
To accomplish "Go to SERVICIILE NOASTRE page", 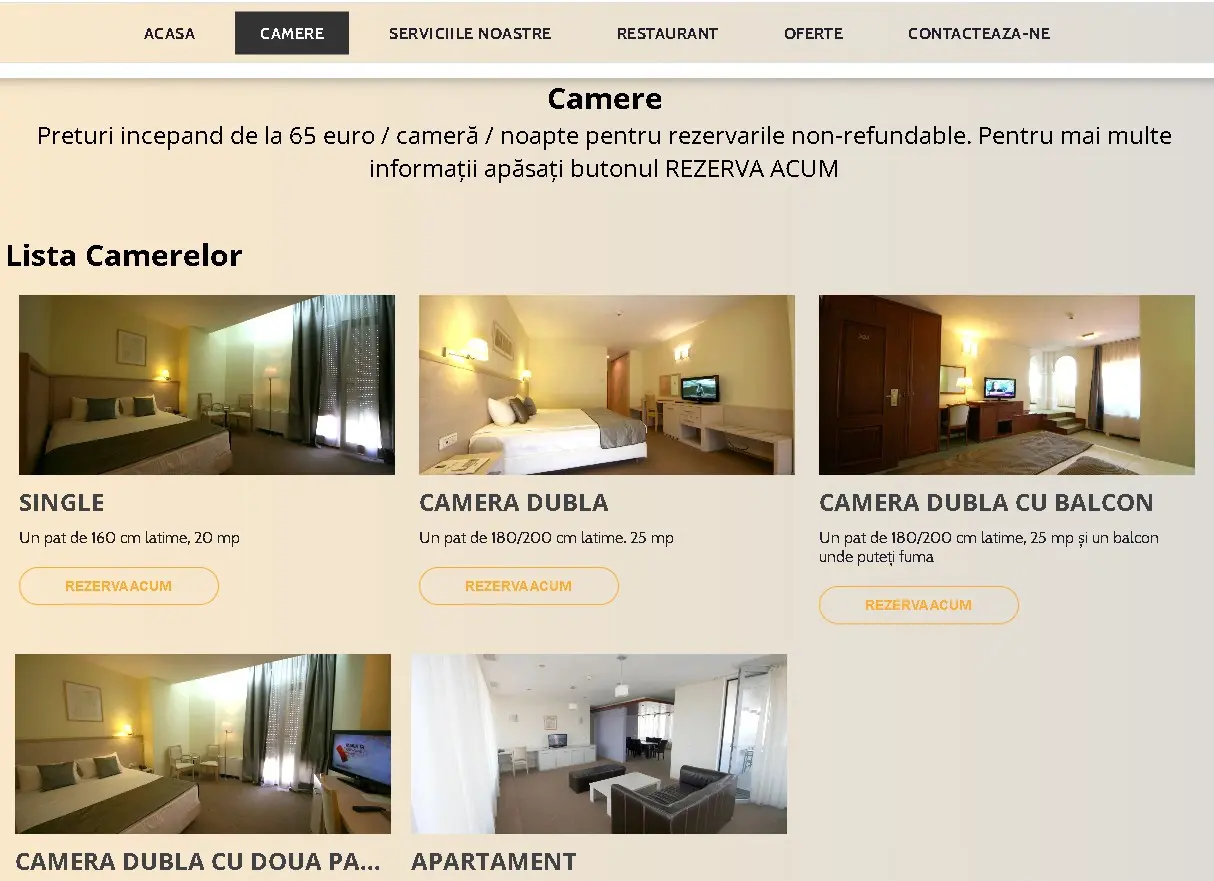I will (x=470, y=33).
